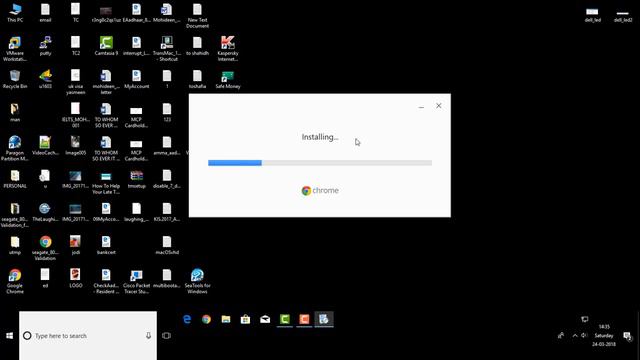Open VMware Workstation desktop shortcut
This screenshot has width=640, height=360.
click(15, 49)
